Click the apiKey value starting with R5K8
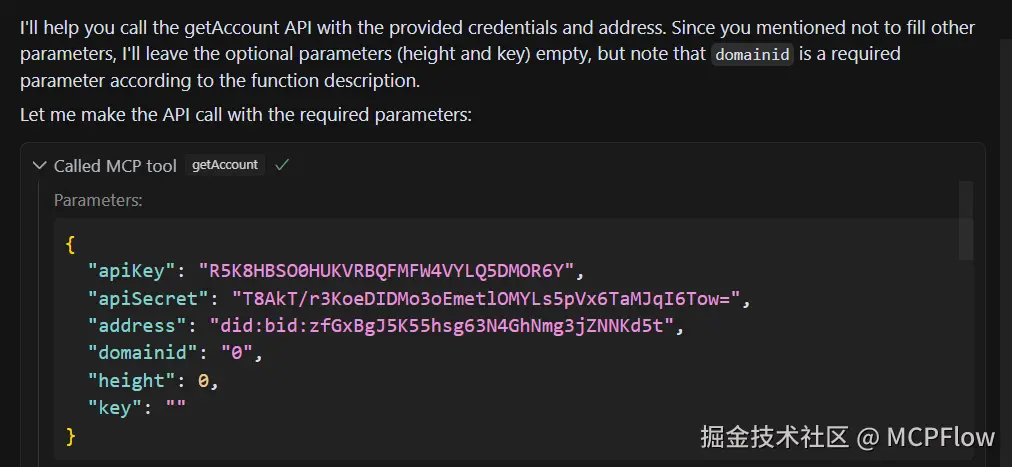This screenshot has height=467, width=1012. pyautogui.click(x=387, y=270)
